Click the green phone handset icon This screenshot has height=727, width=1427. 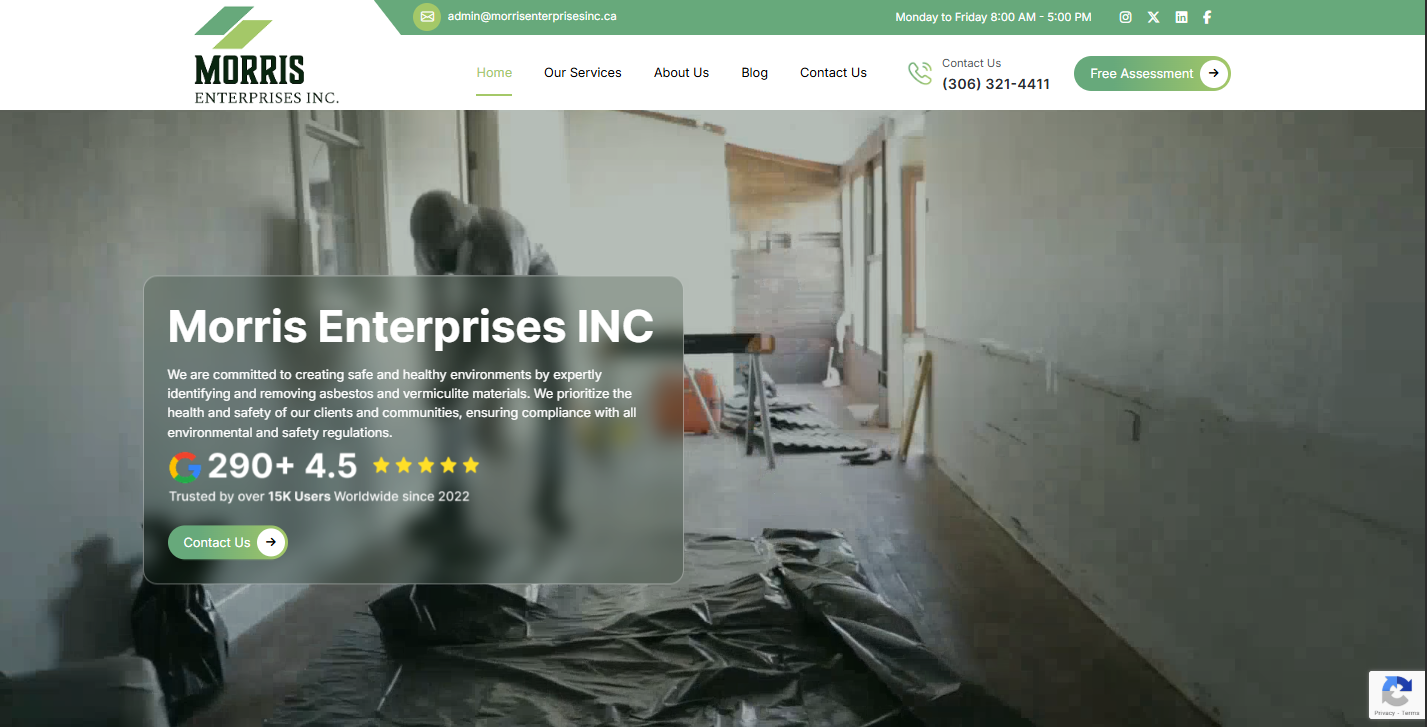pos(920,74)
